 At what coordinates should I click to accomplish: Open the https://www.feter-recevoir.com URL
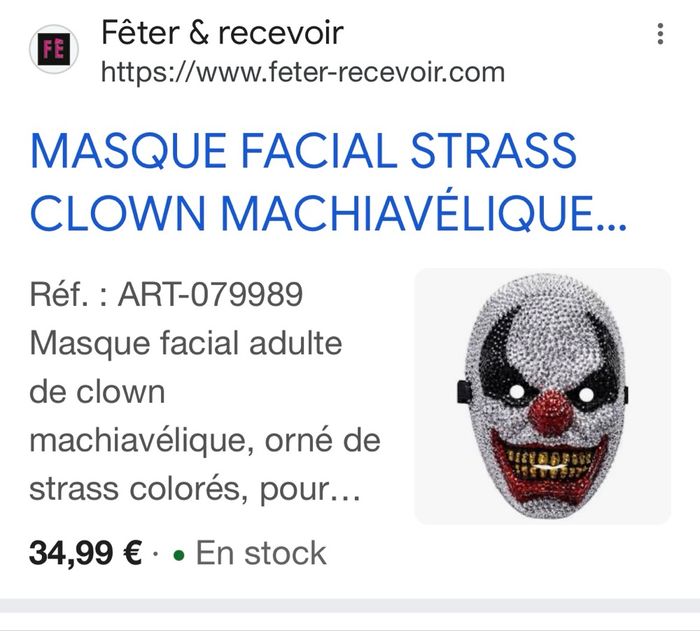[x=303, y=72]
